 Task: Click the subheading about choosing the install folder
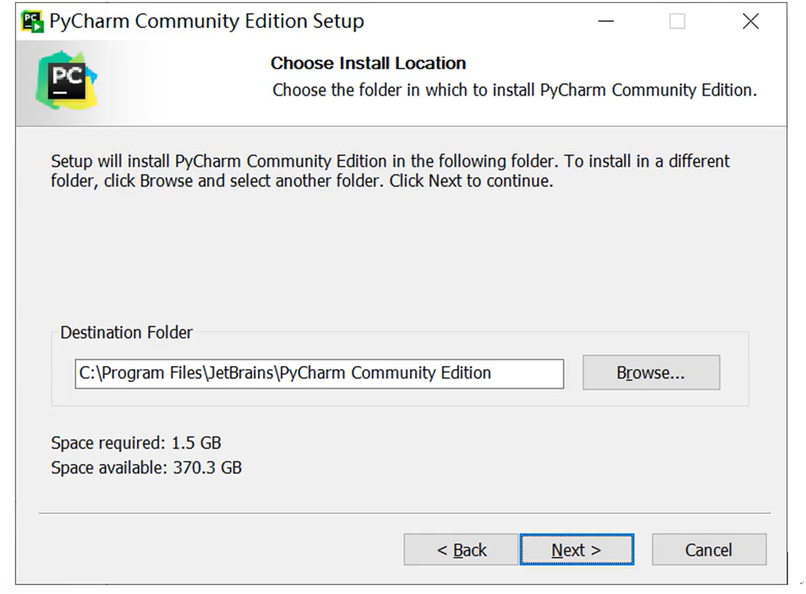[515, 90]
